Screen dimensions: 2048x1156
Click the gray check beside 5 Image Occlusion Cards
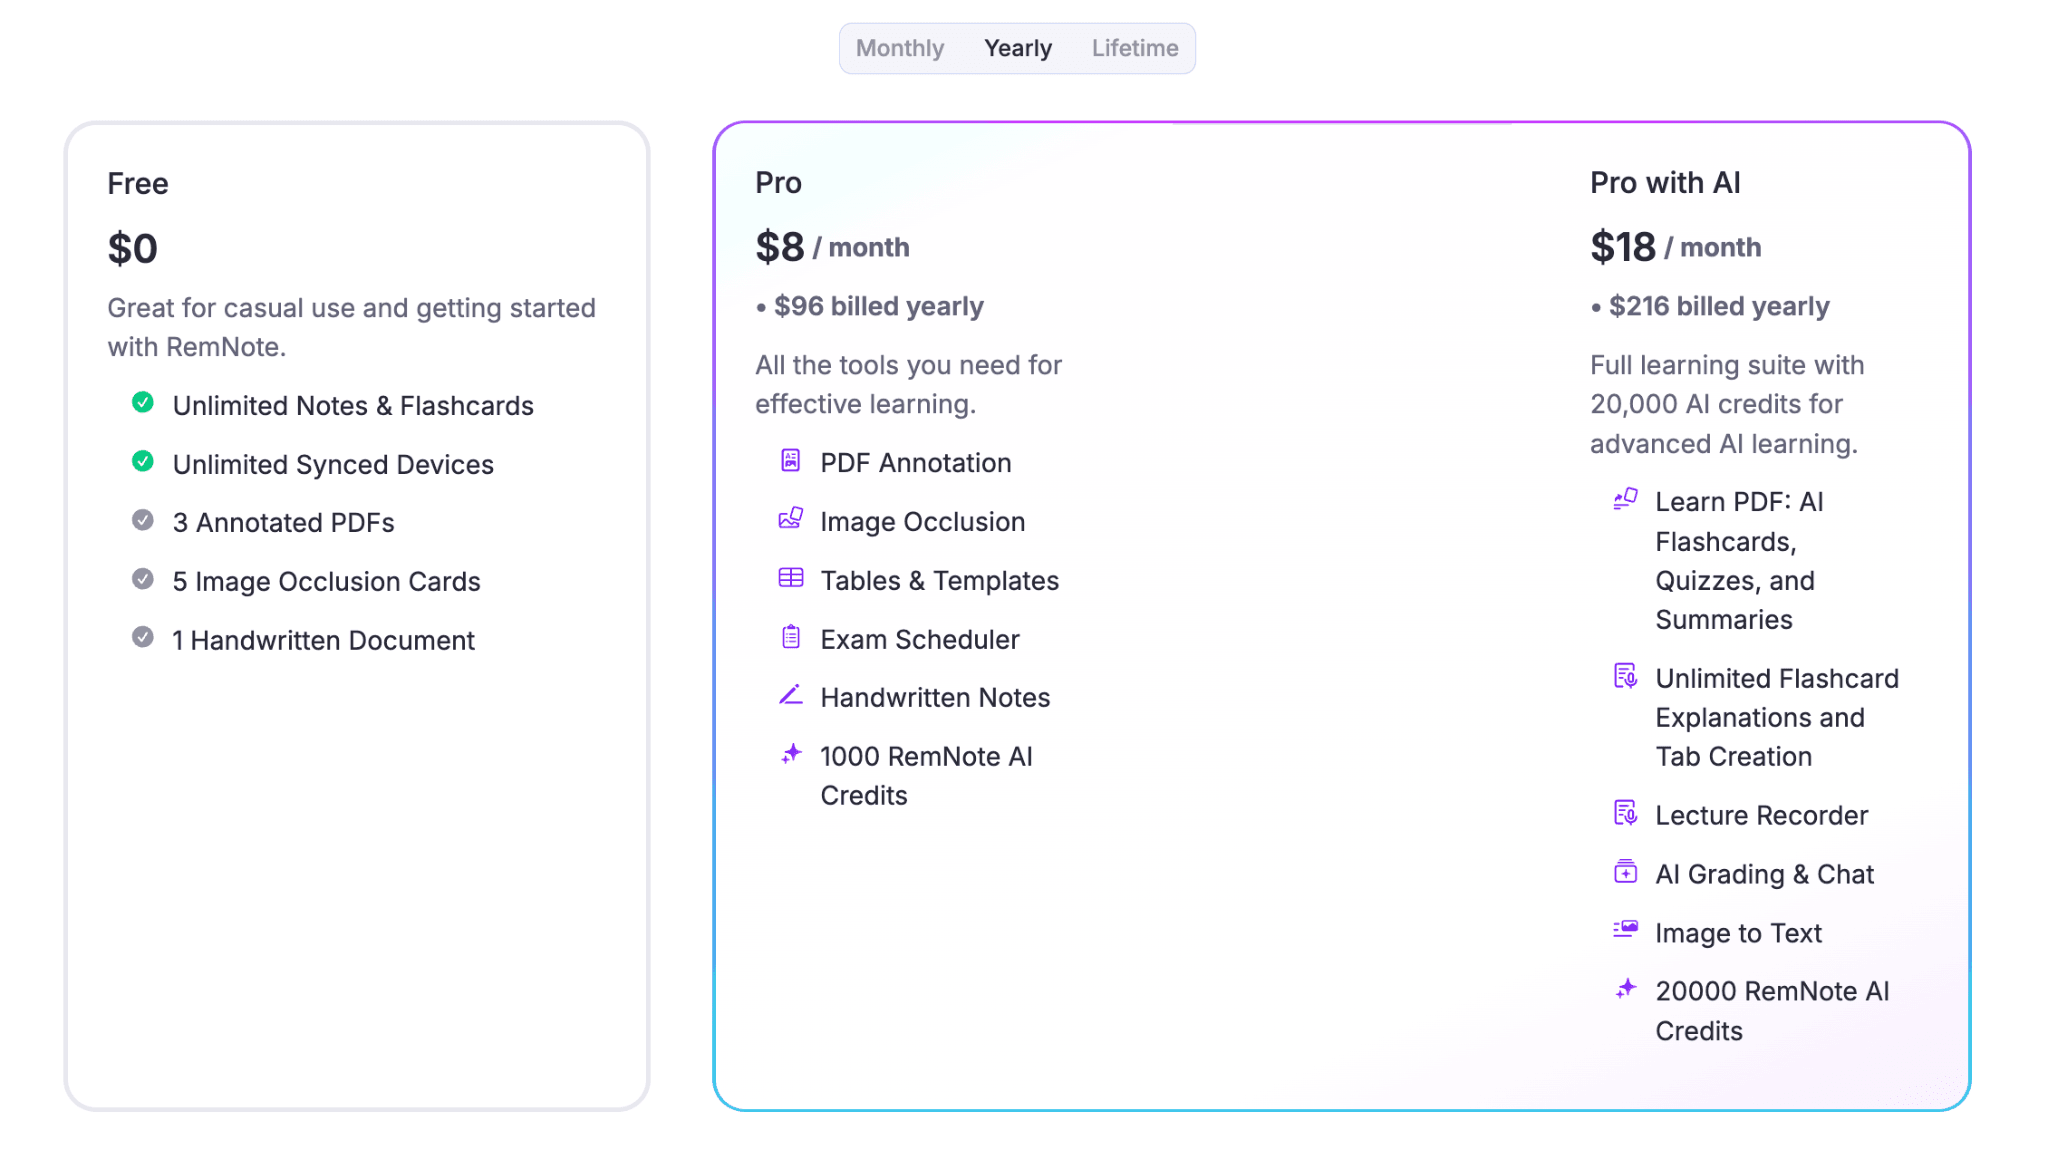click(x=143, y=579)
